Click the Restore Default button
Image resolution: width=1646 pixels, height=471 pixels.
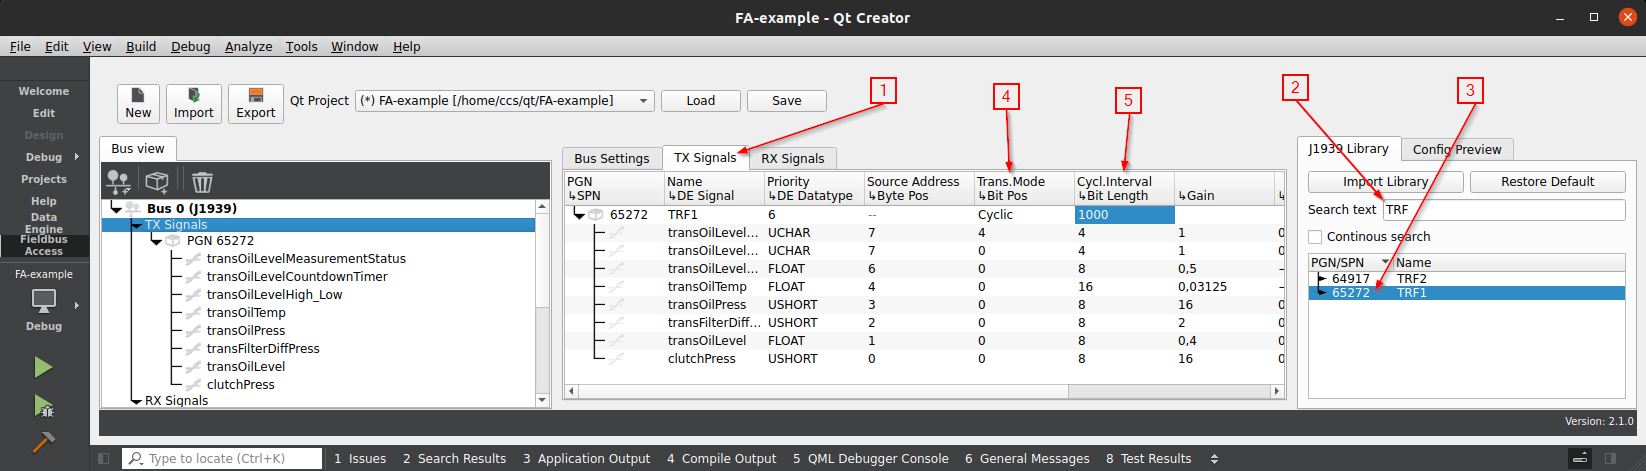pos(1547,182)
